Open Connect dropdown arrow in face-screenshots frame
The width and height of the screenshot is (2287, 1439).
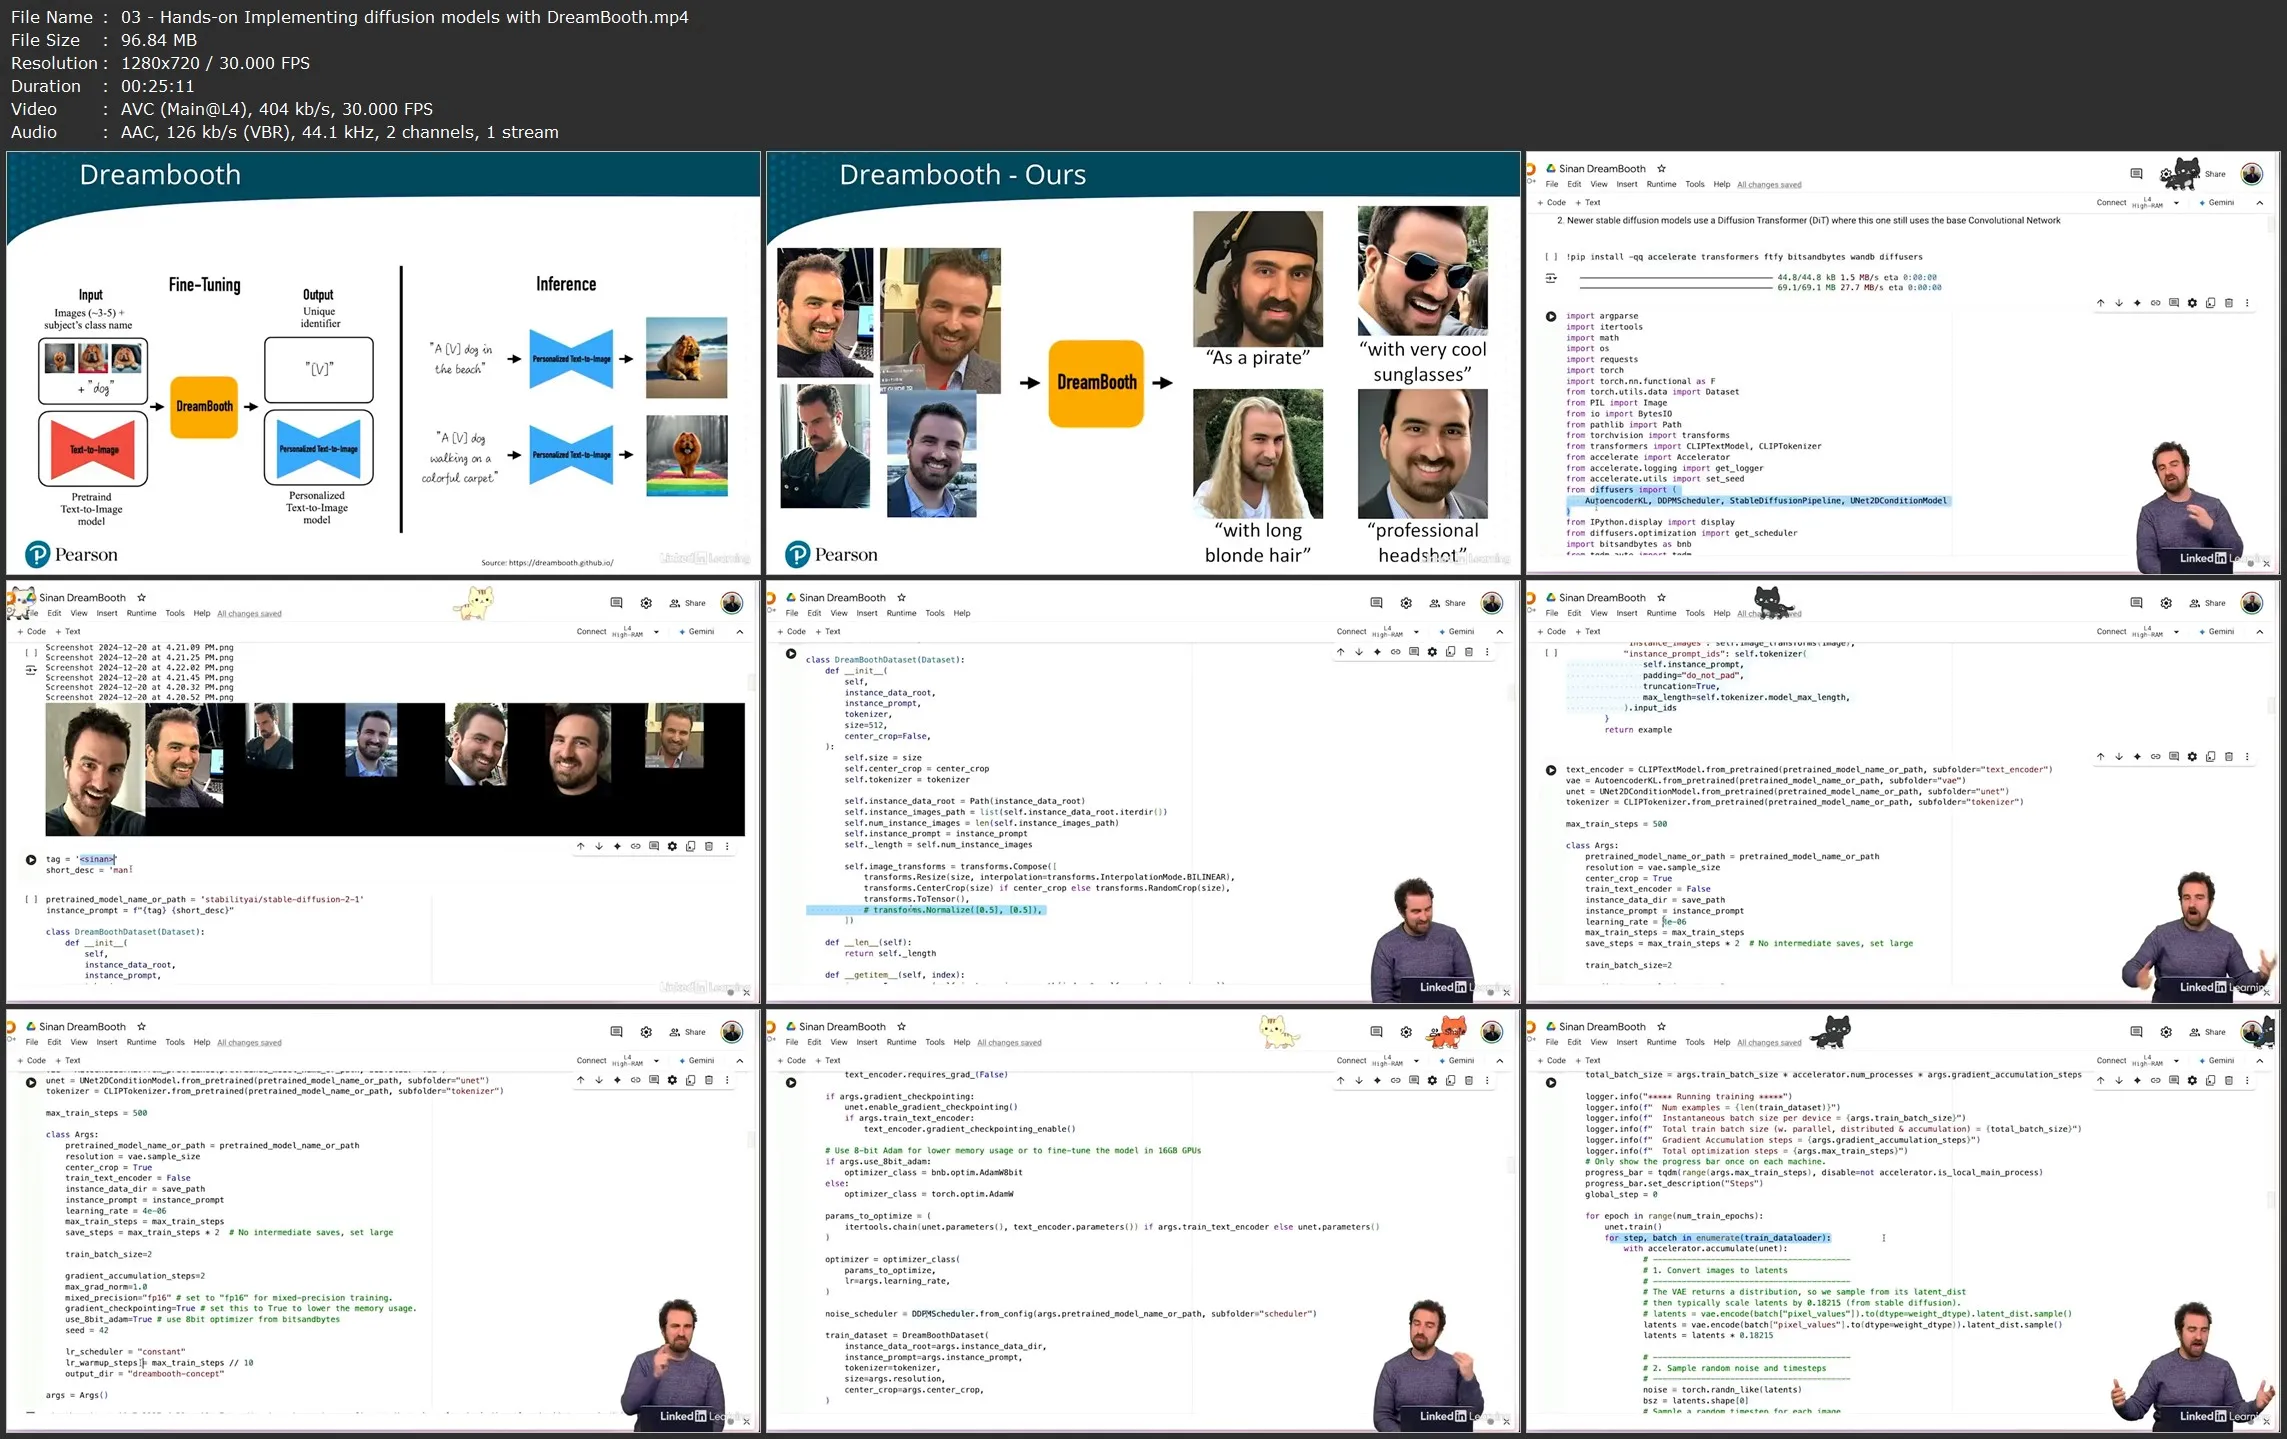[656, 632]
